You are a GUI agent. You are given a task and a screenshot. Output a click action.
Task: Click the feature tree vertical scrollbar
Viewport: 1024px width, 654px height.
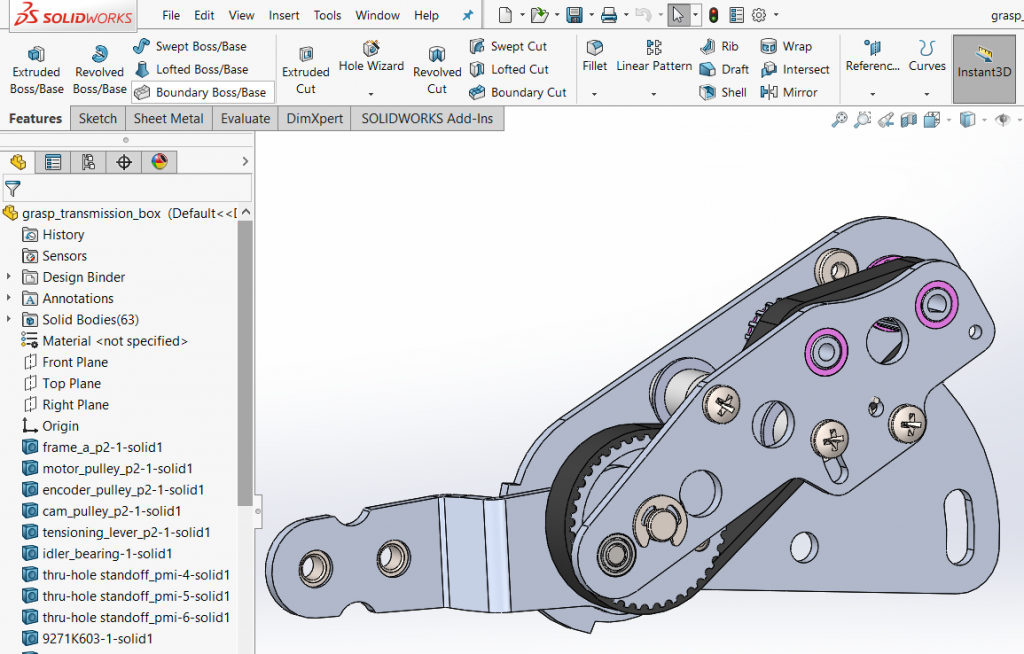pos(245,360)
